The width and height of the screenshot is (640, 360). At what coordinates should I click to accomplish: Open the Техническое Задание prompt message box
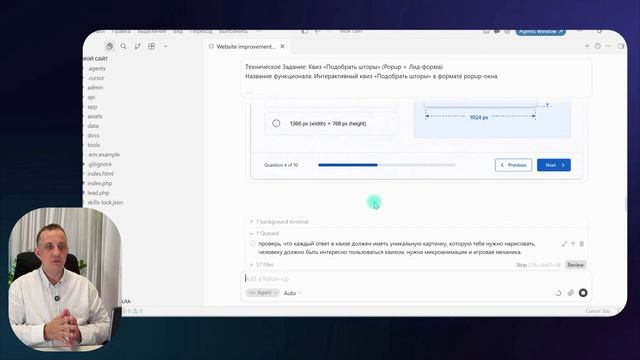(416, 78)
